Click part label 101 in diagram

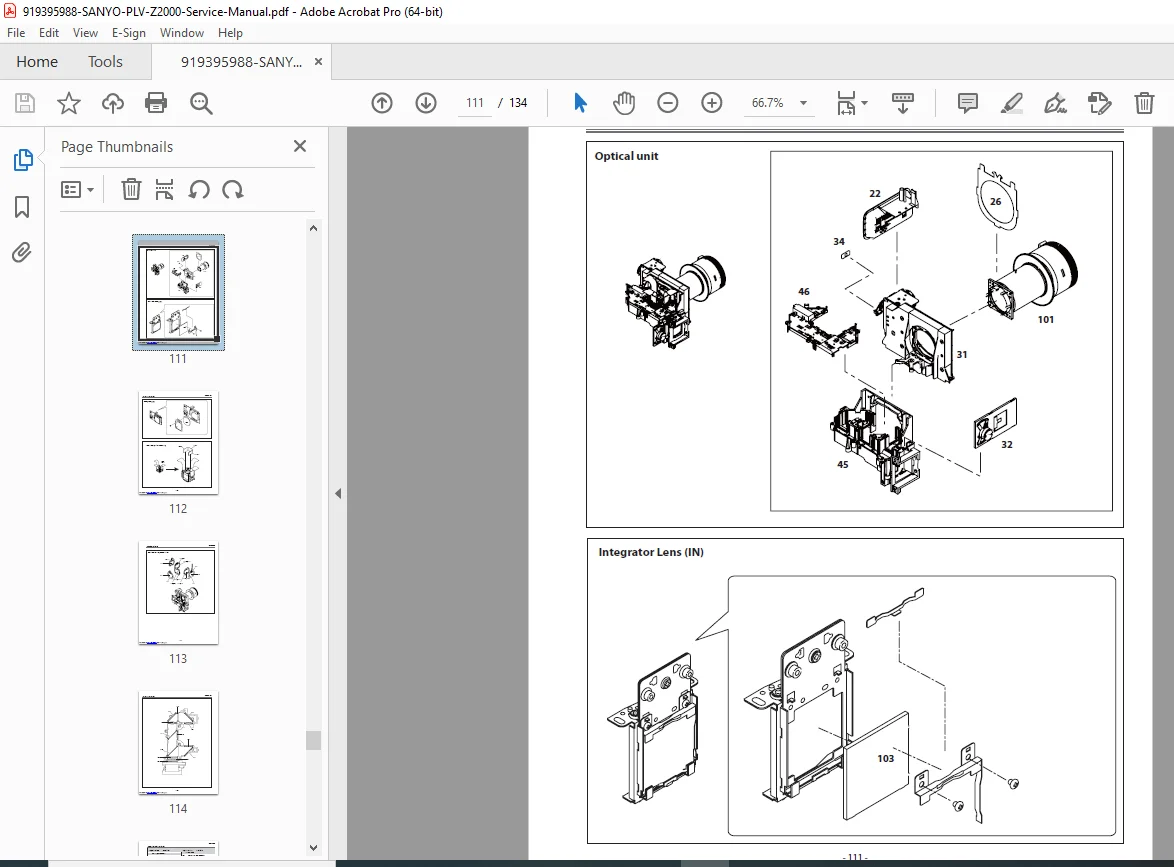[x=1045, y=320]
